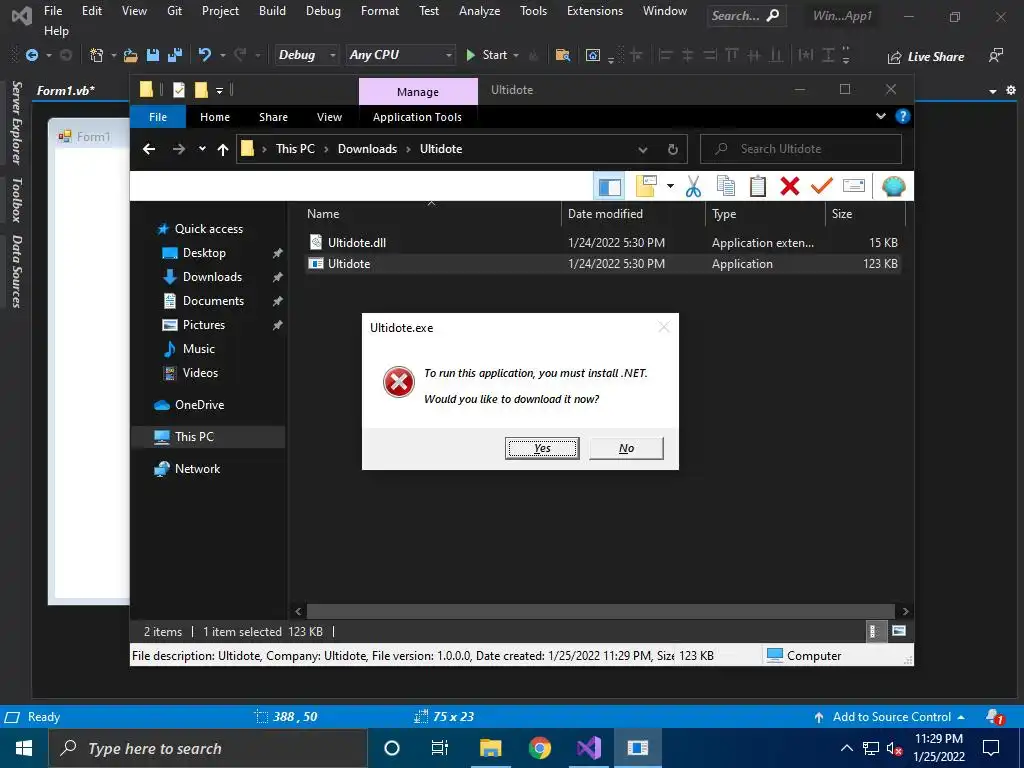Switch to large icons view layout
1024x768 pixels.
pos(899,631)
